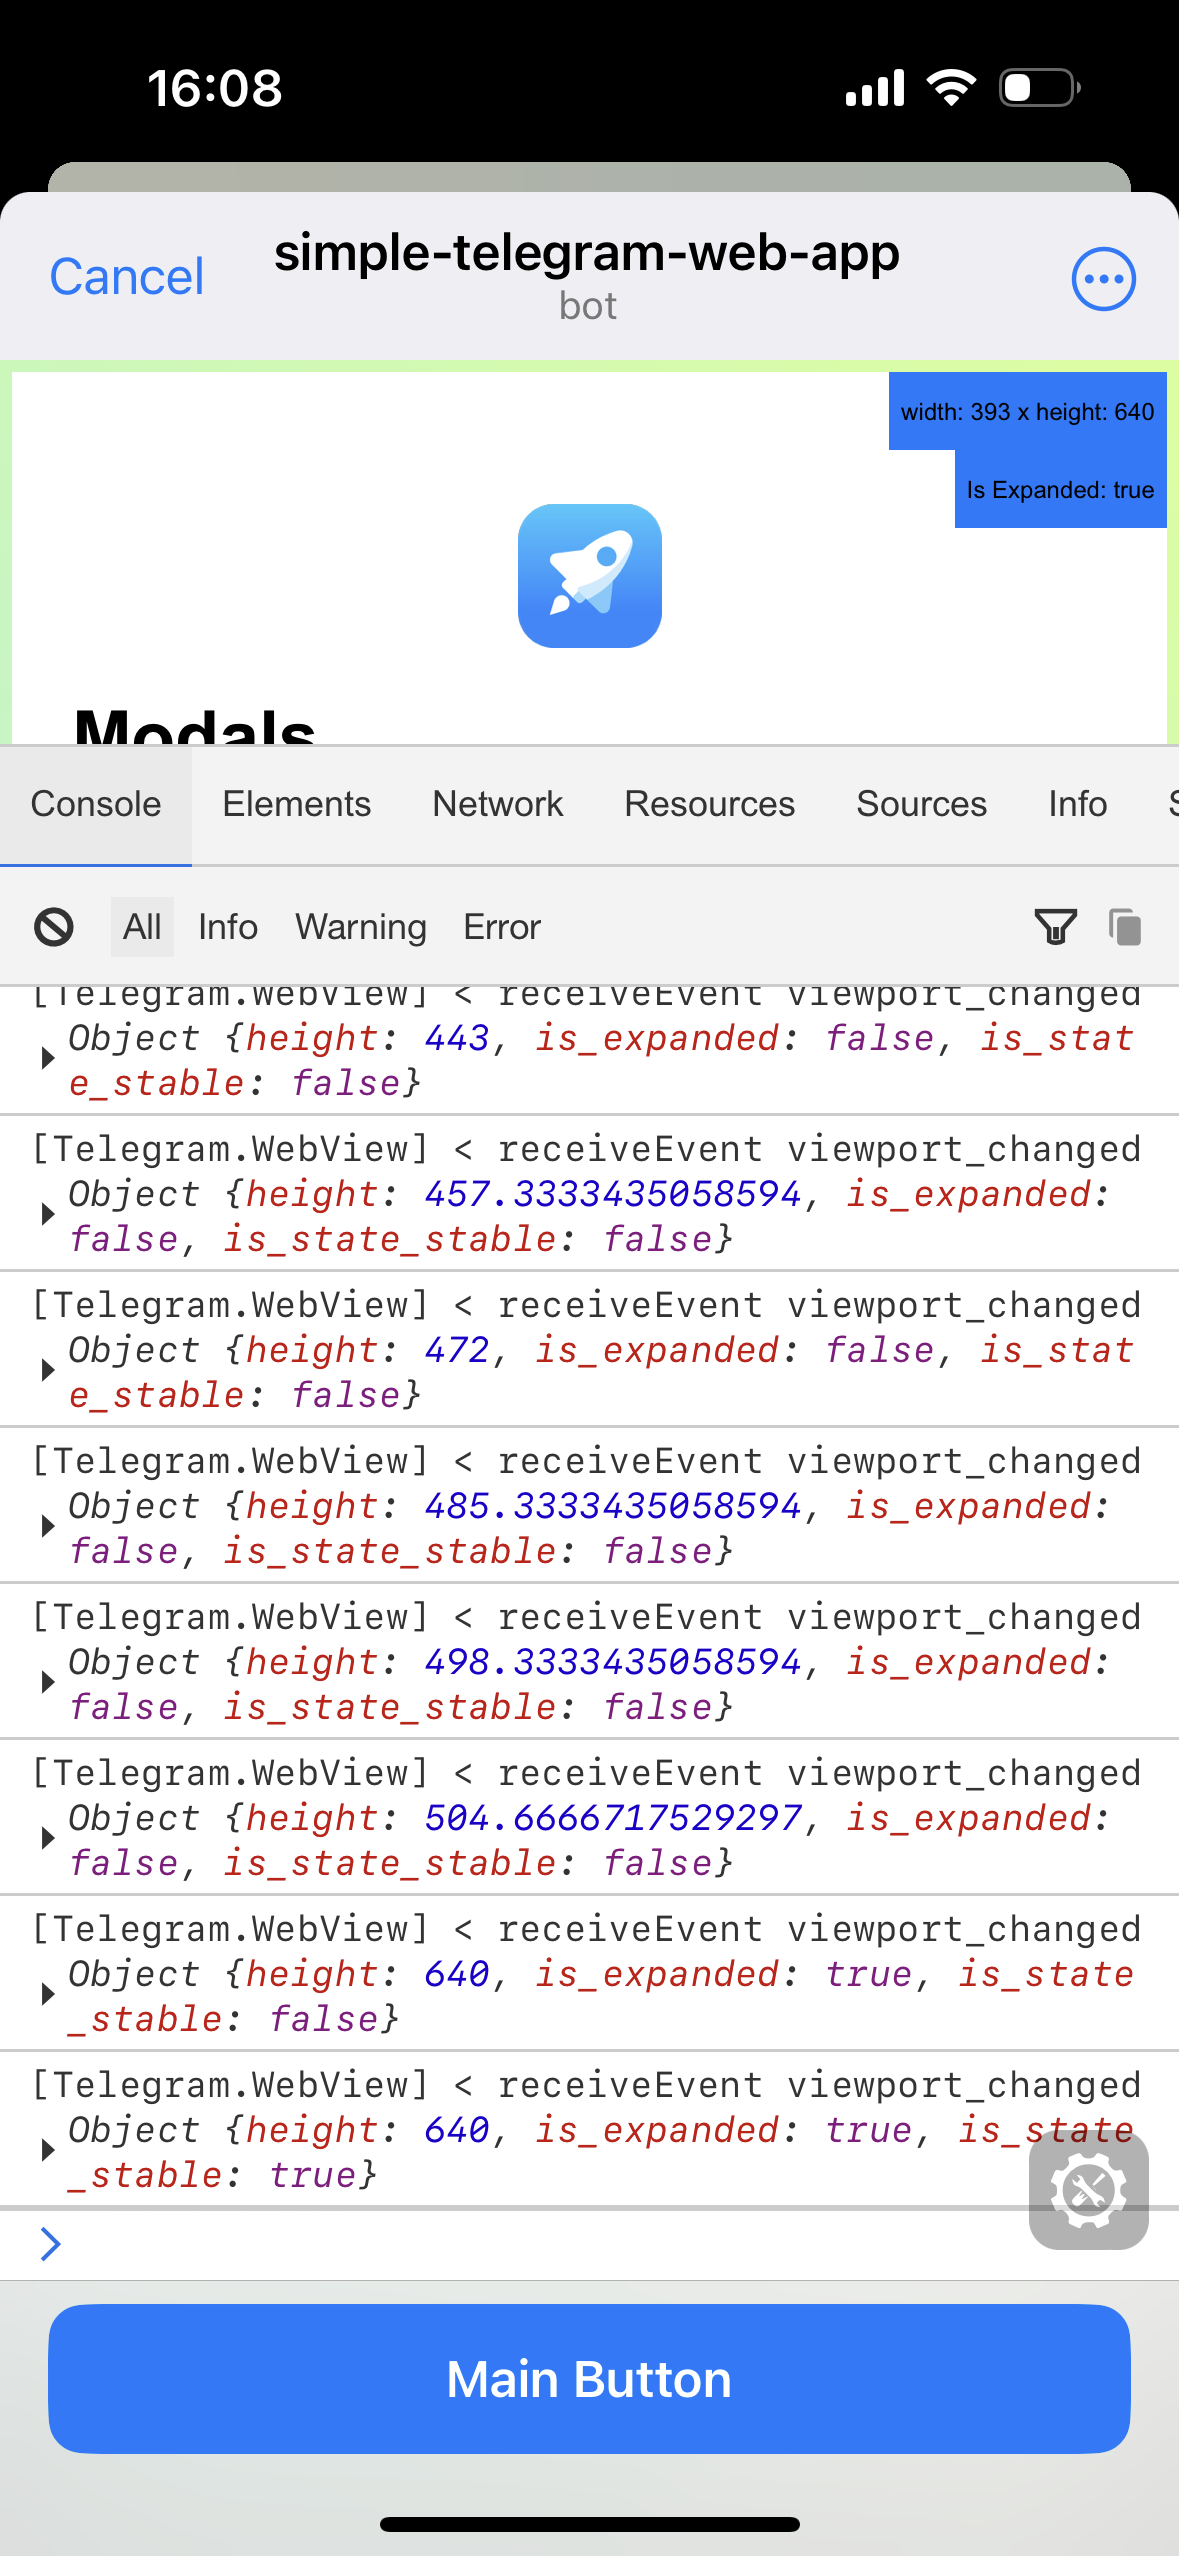
Task: Open the console filter funnel icon
Action: (x=1055, y=927)
